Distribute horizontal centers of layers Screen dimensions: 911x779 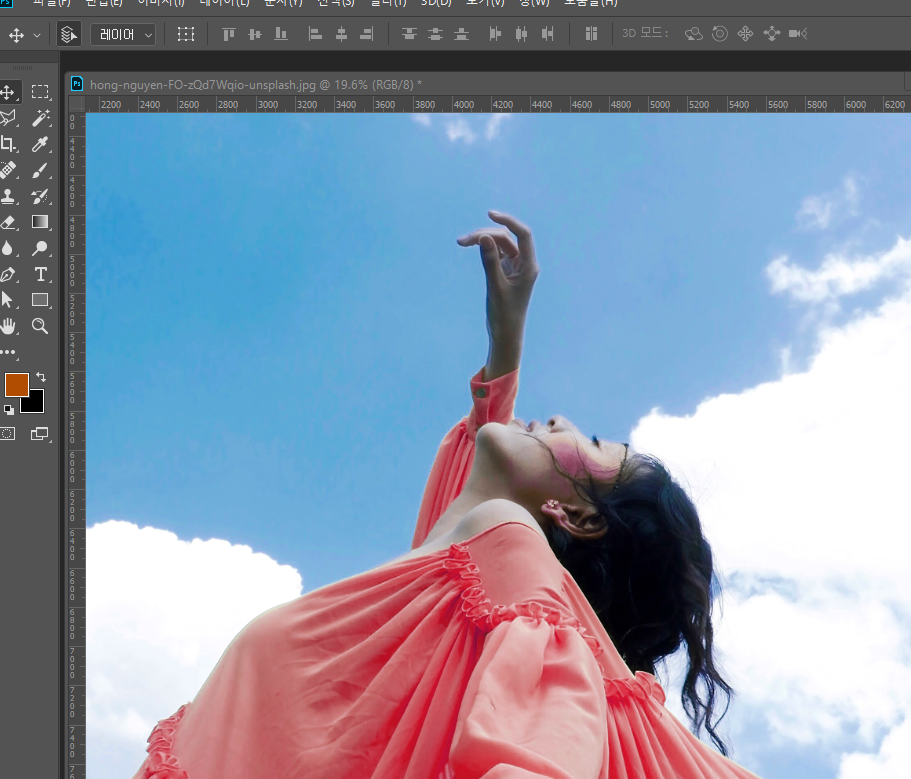pyautogui.click(x=521, y=34)
